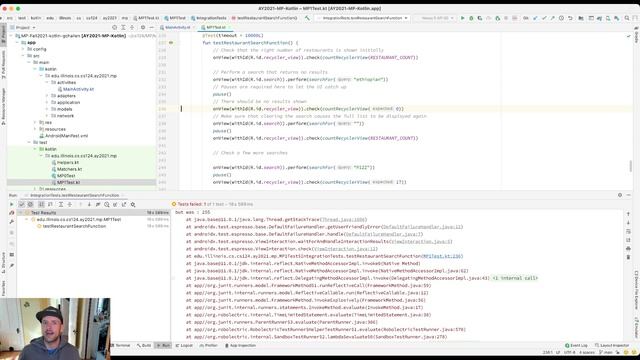Screen dimensions: 640x360
Task: Collapse all icon in Project panel header
Action: [132, 27]
